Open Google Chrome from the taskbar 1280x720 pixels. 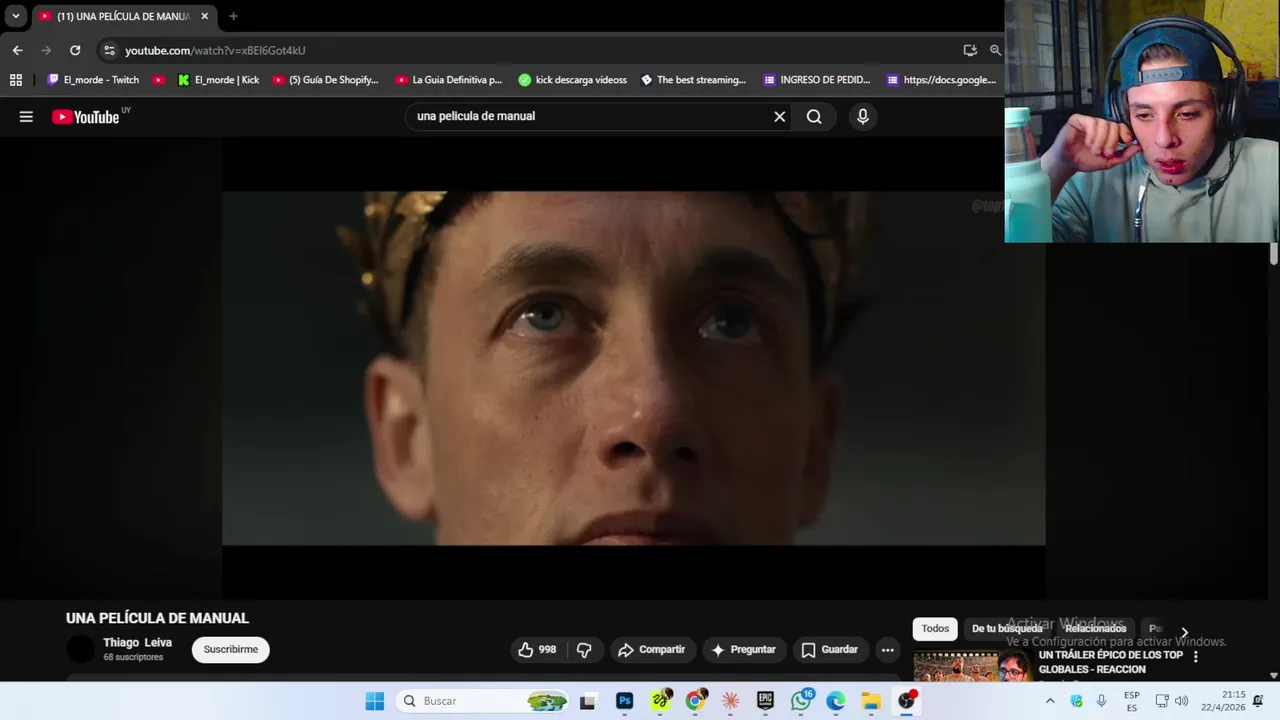click(x=695, y=701)
